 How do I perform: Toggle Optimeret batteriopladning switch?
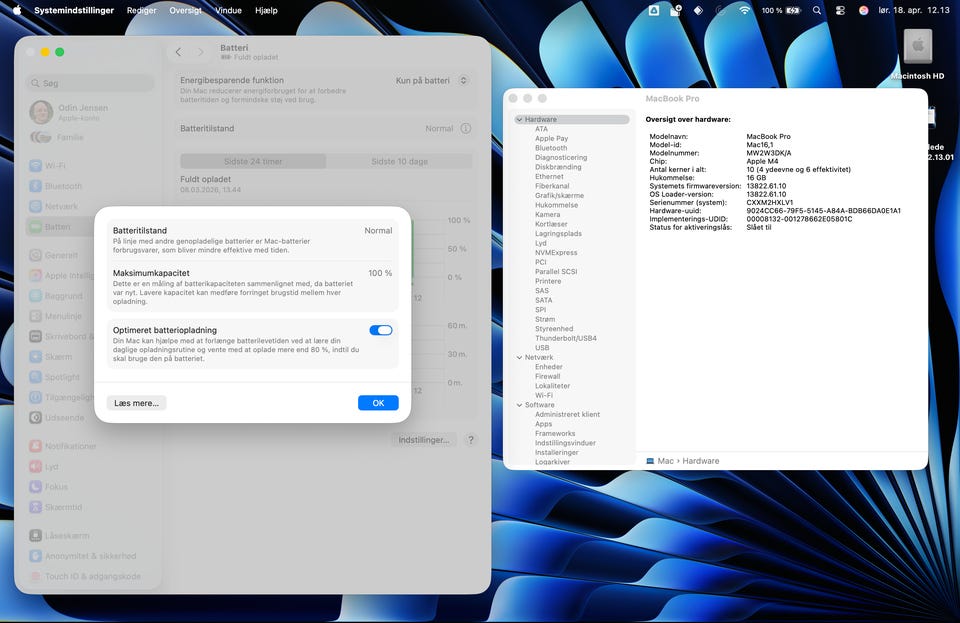pos(380,330)
